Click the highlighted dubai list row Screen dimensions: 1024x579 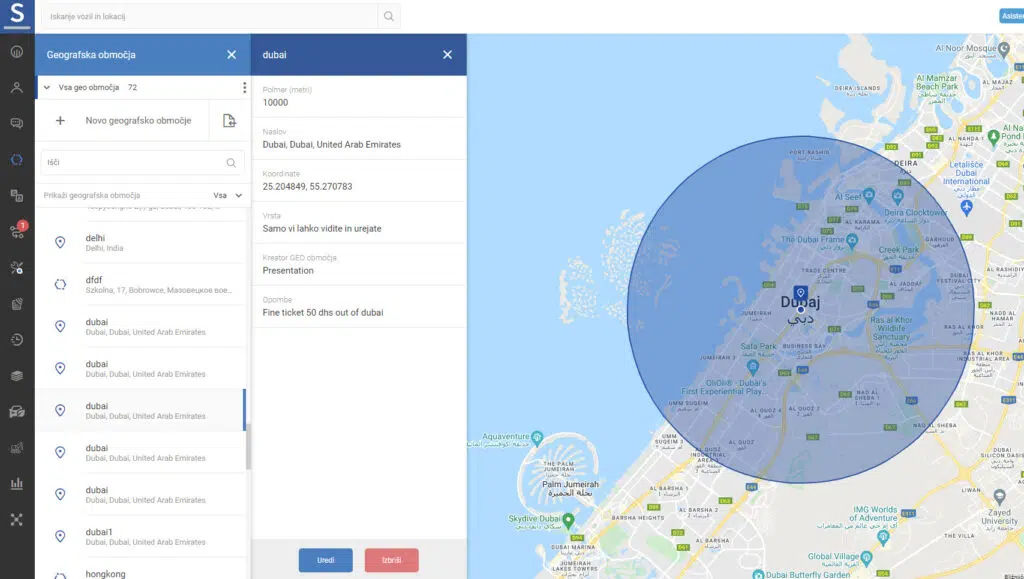click(x=141, y=410)
